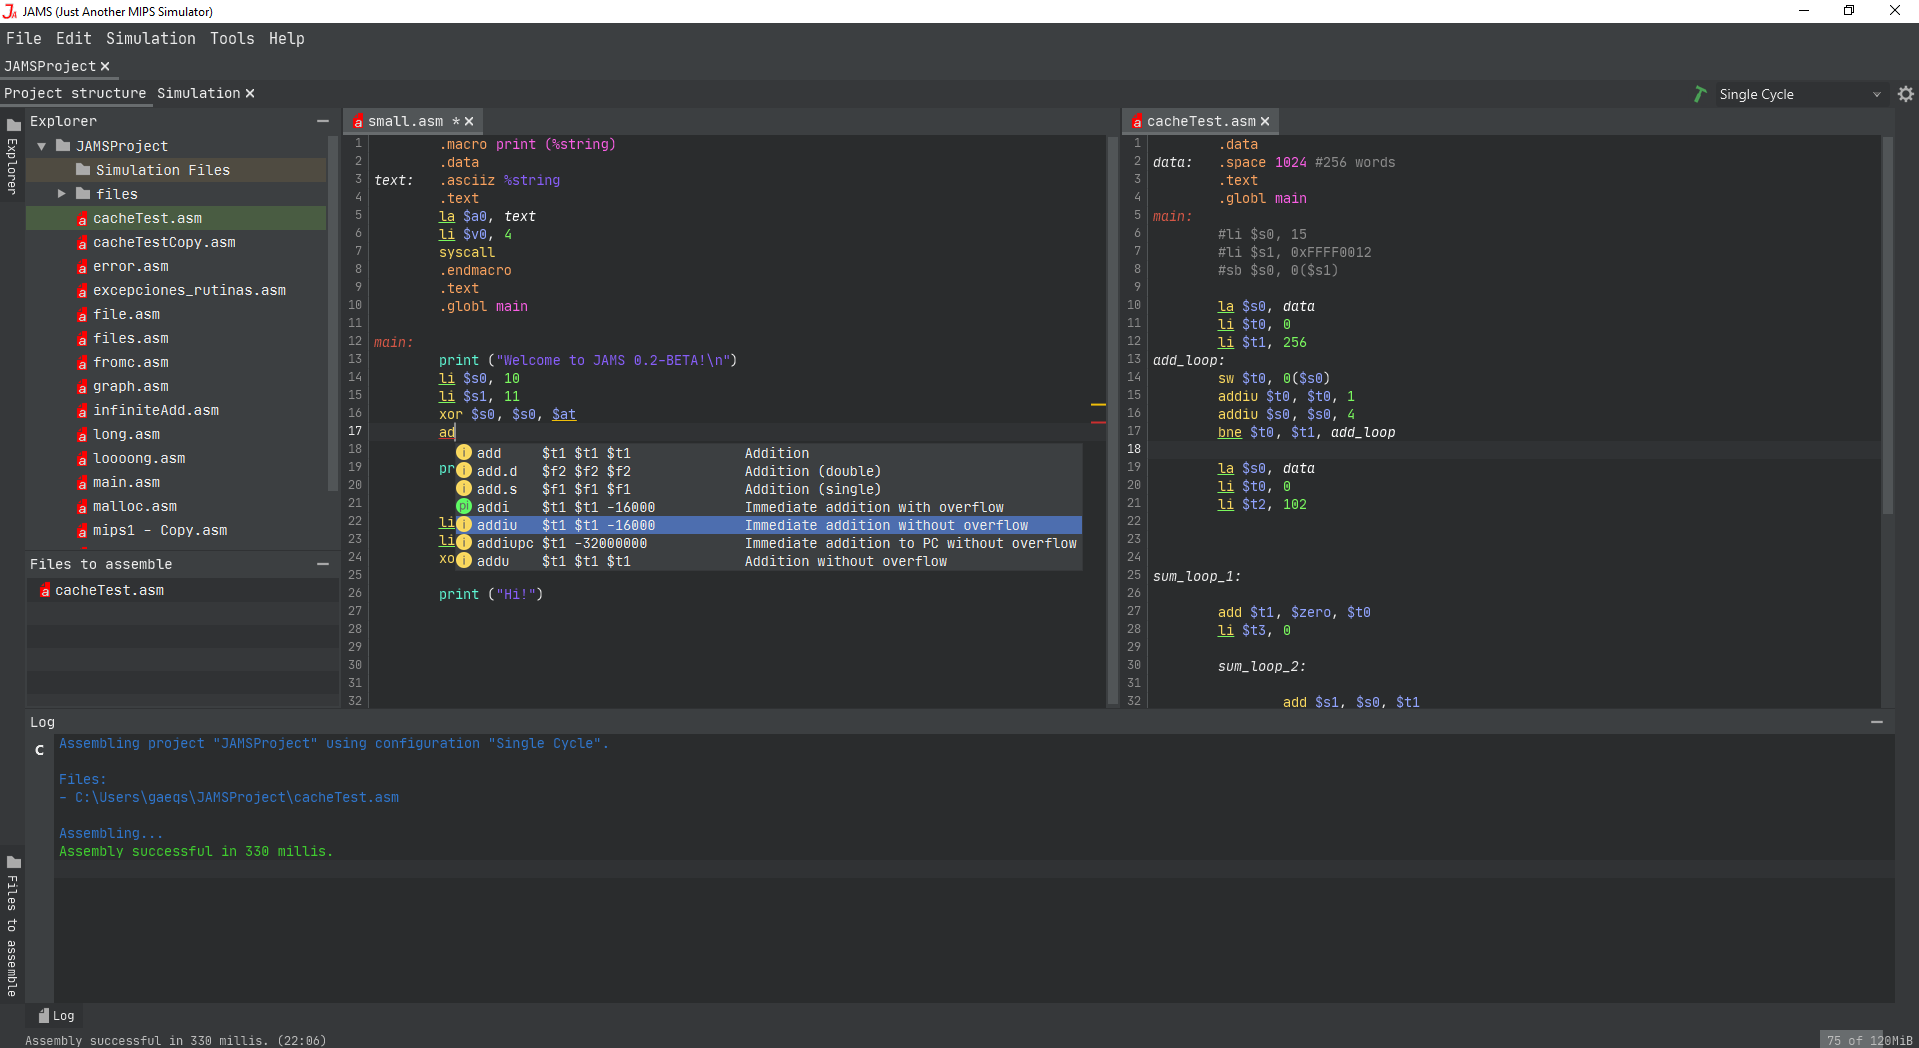Viewport: 1919px width, 1048px height.
Task: Select the Simulation Files folder
Action: point(176,170)
